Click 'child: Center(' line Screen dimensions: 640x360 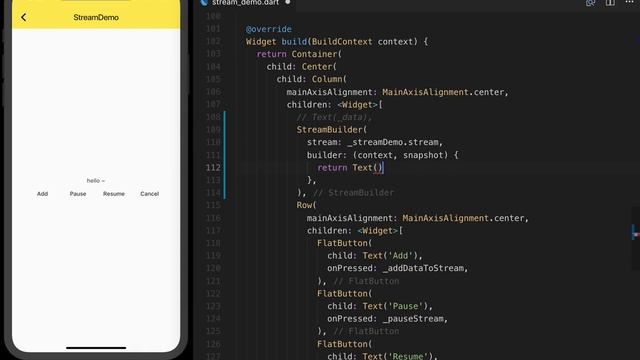click(x=302, y=67)
